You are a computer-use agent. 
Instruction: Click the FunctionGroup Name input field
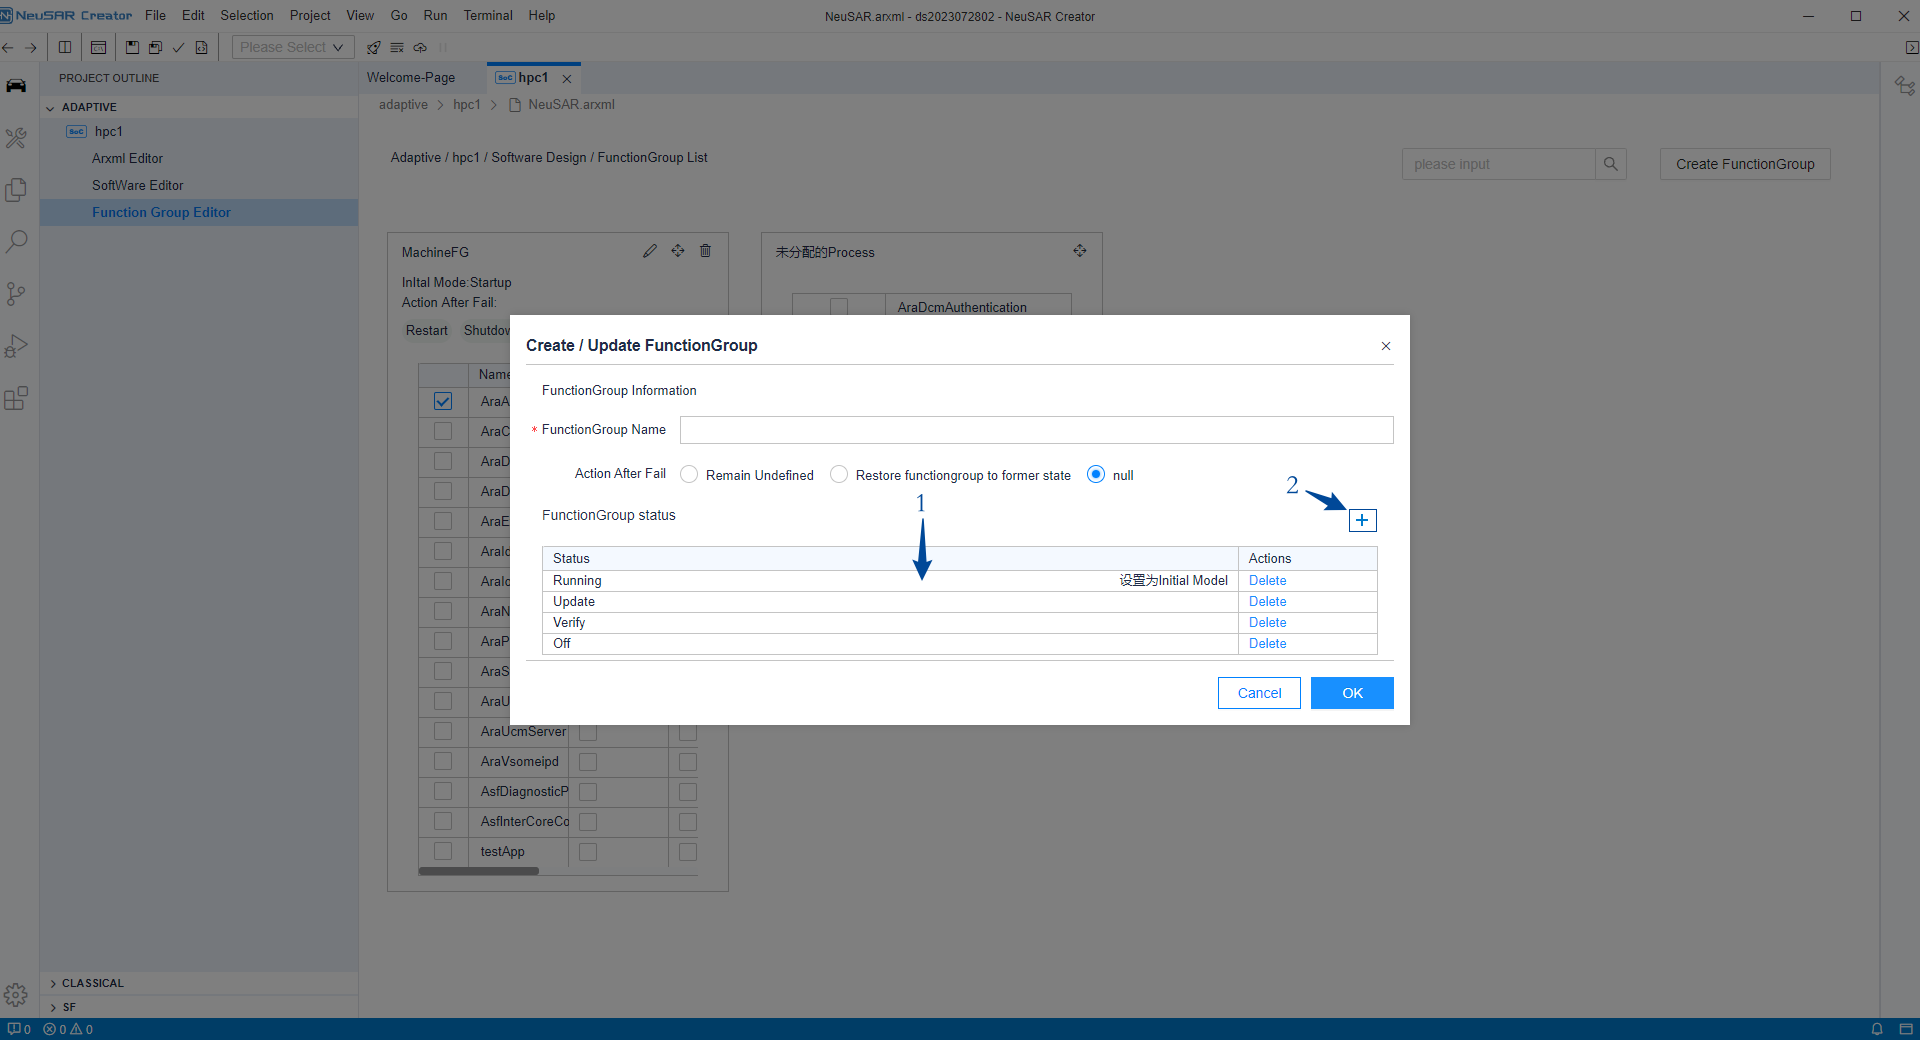[x=1036, y=430]
